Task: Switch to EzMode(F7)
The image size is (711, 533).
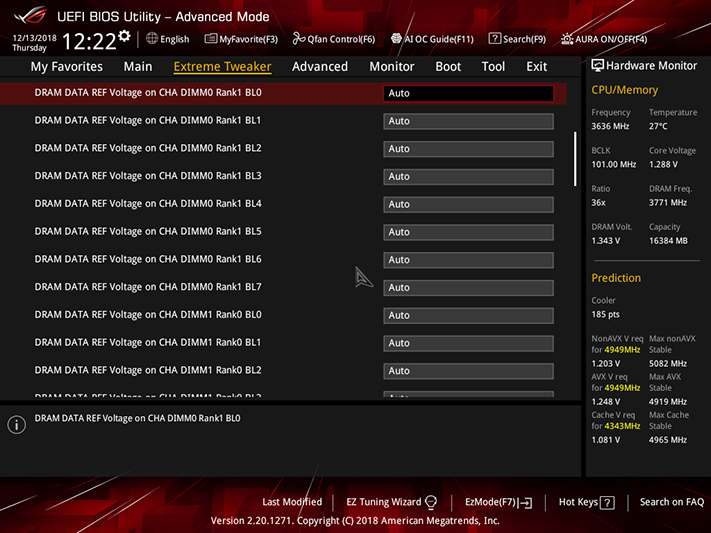Action: [x=498, y=502]
